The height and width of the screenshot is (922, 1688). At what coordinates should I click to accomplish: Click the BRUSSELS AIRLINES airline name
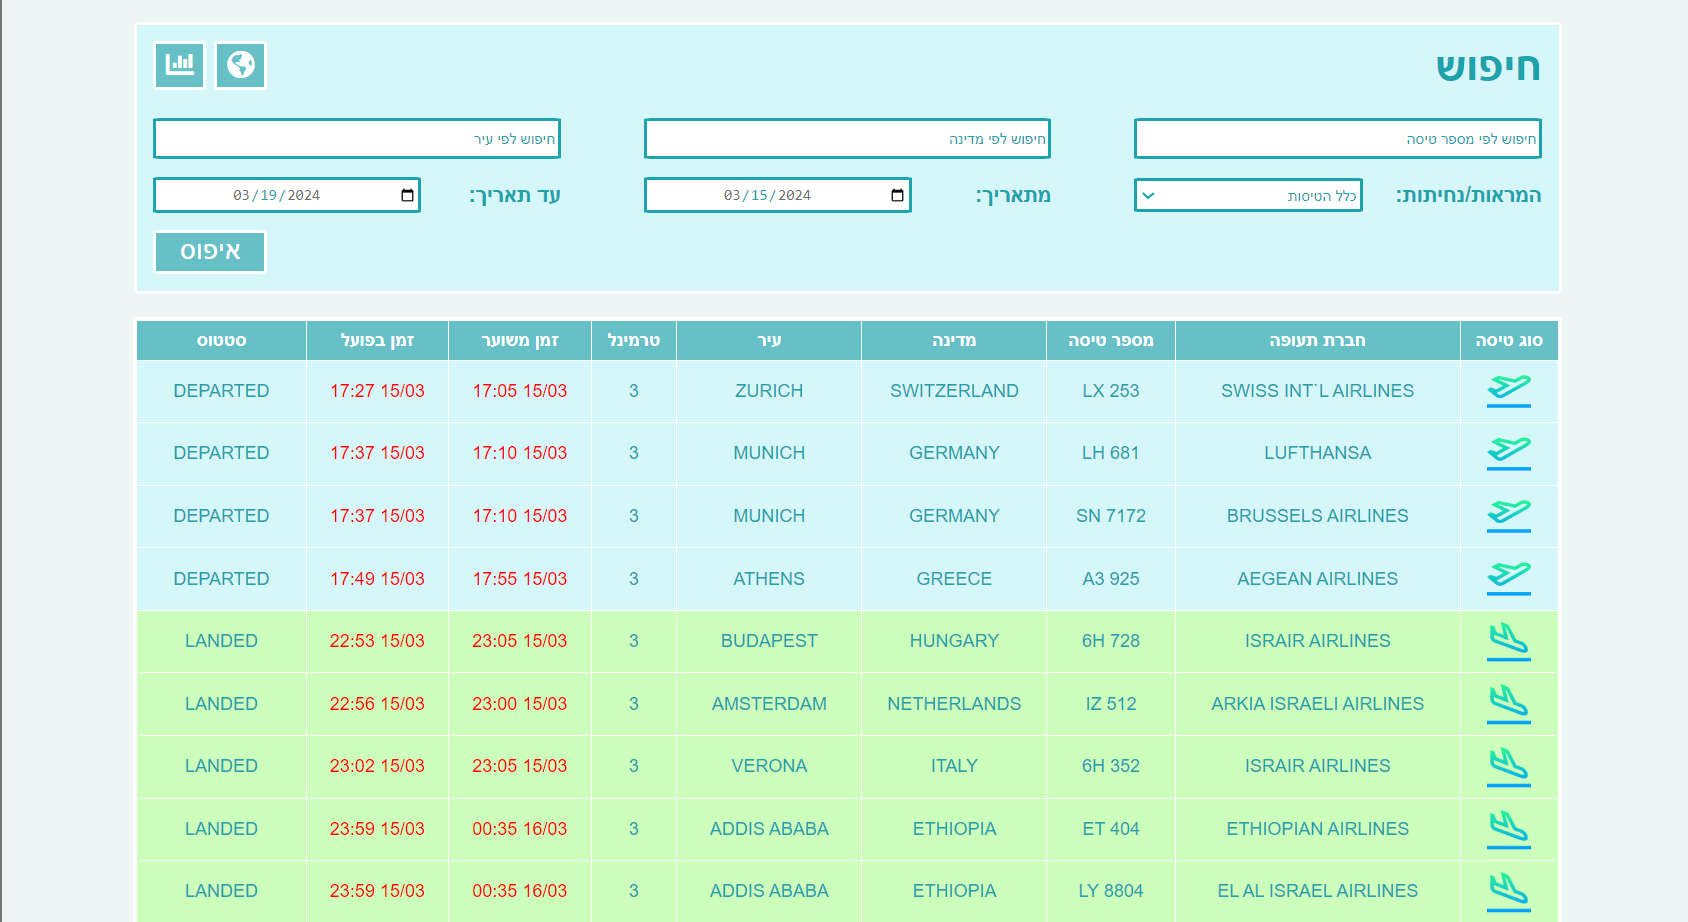pos(1317,516)
